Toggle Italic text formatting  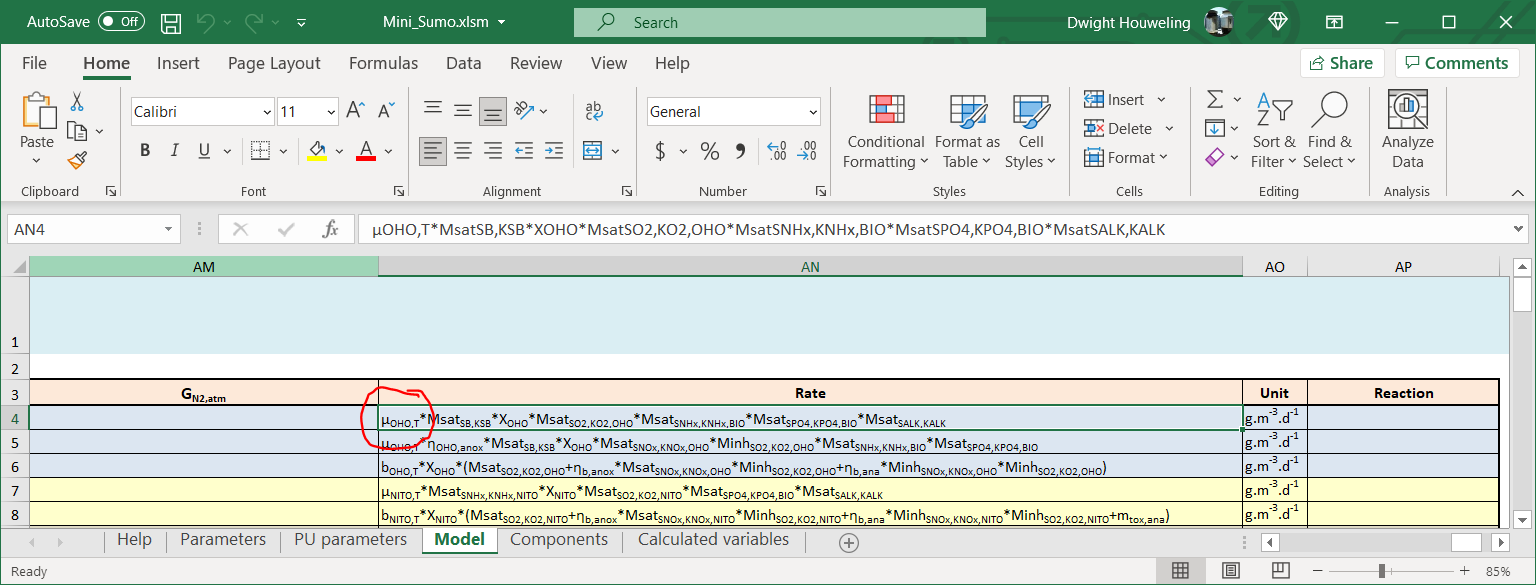tap(174, 151)
